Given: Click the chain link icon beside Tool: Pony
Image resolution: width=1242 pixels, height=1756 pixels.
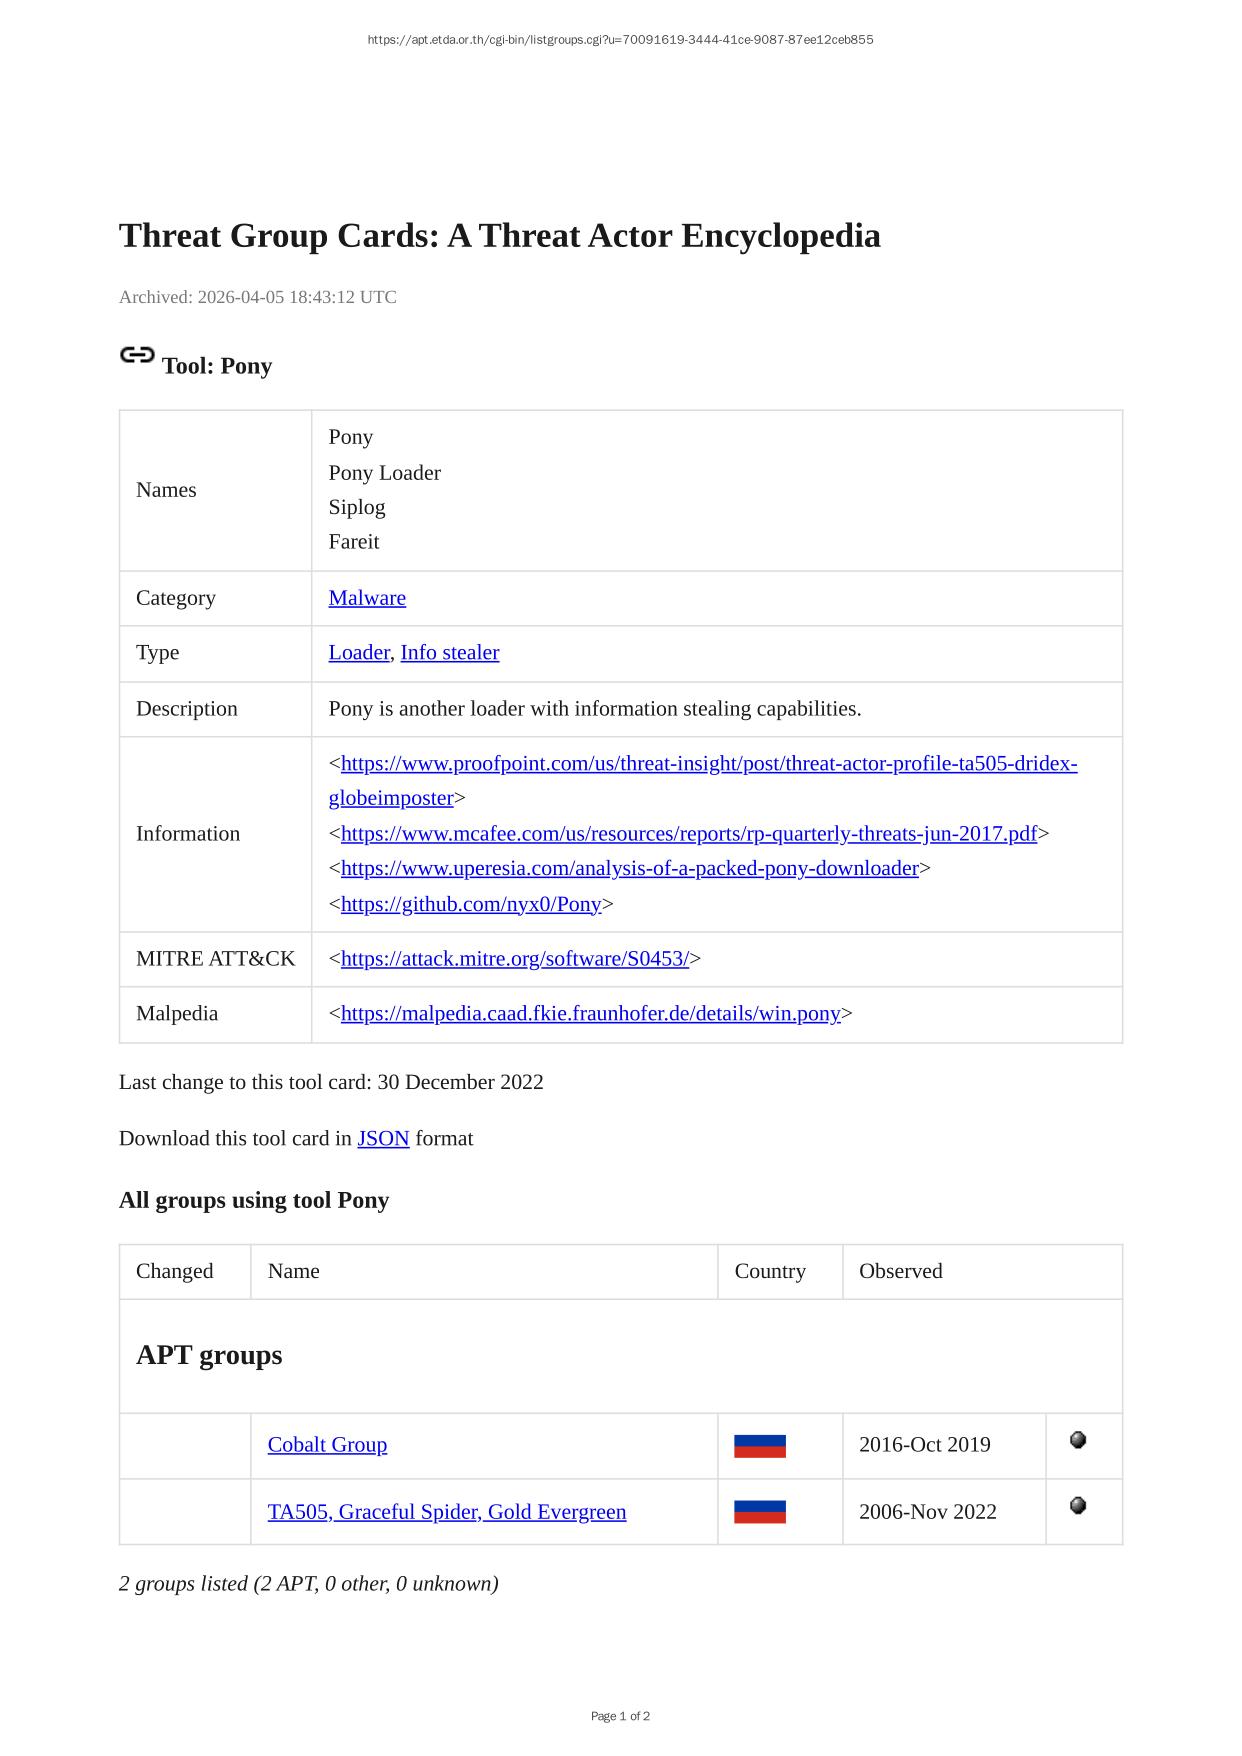Looking at the screenshot, I should coord(137,355).
